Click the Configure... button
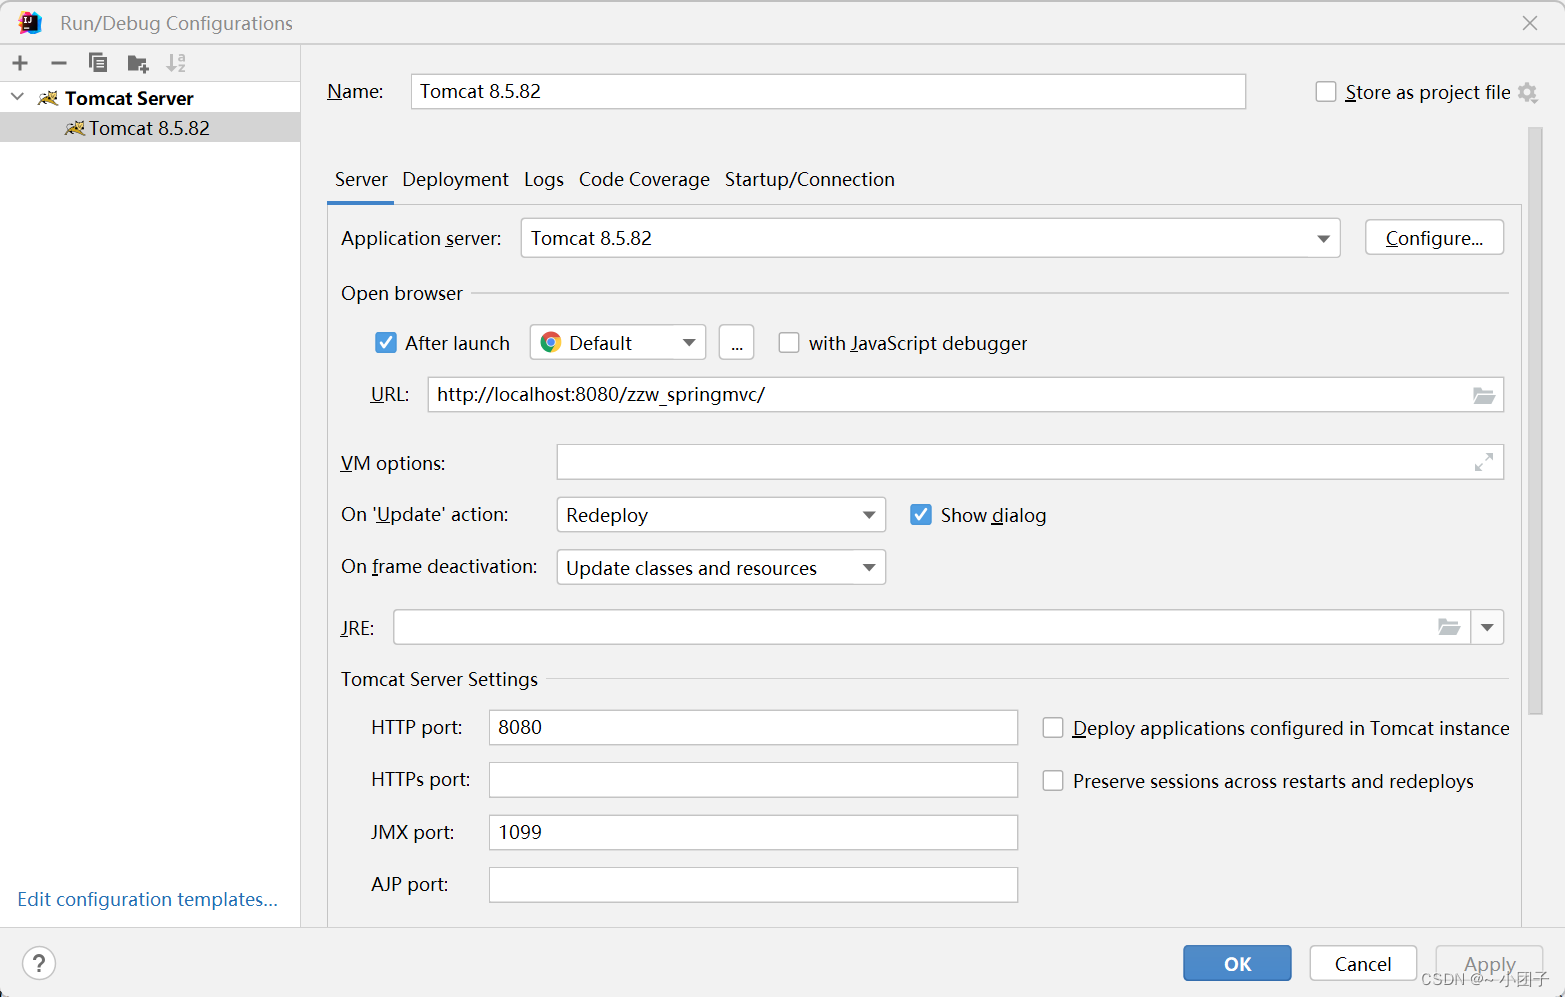Image resolution: width=1565 pixels, height=997 pixels. pos(1434,238)
